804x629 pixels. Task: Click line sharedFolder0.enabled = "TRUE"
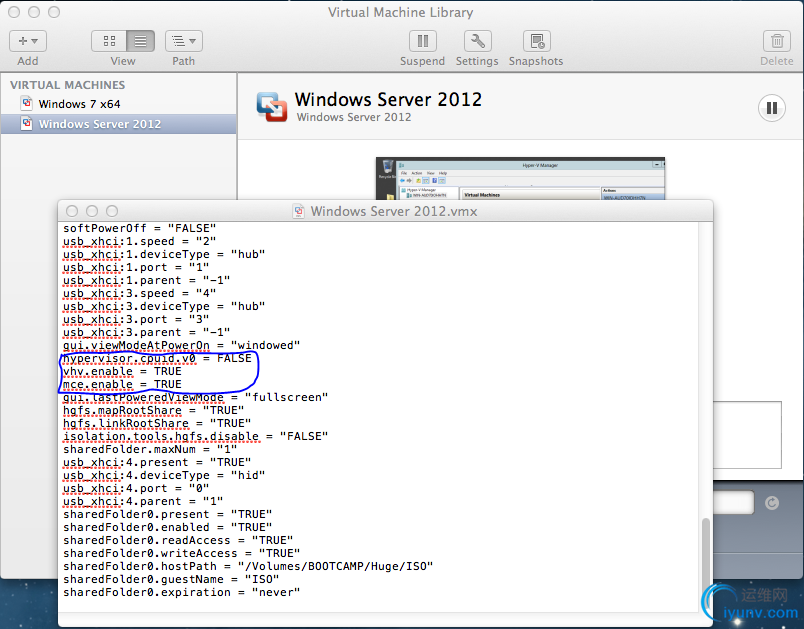pos(167,527)
